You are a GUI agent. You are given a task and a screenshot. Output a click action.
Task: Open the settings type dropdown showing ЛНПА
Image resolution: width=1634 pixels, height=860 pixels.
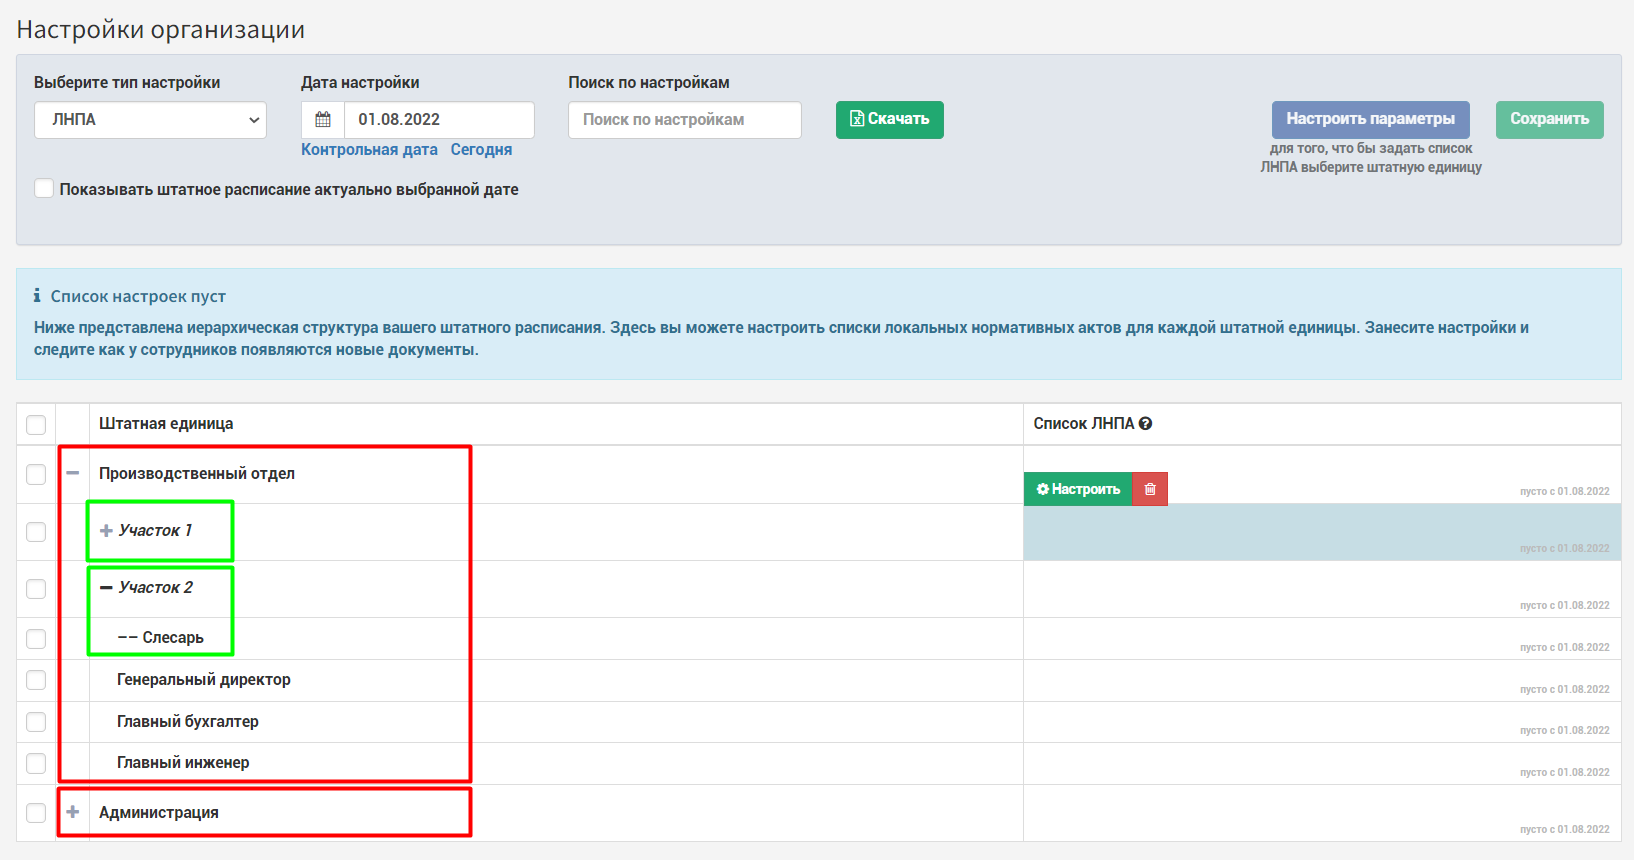(x=150, y=120)
